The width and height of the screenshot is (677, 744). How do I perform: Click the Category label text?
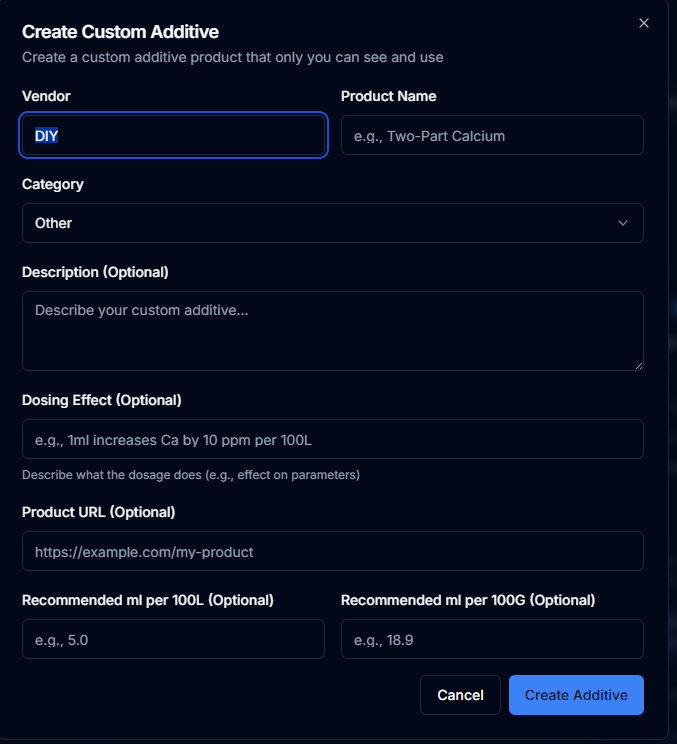pyautogui.click(x=53, y=184)
